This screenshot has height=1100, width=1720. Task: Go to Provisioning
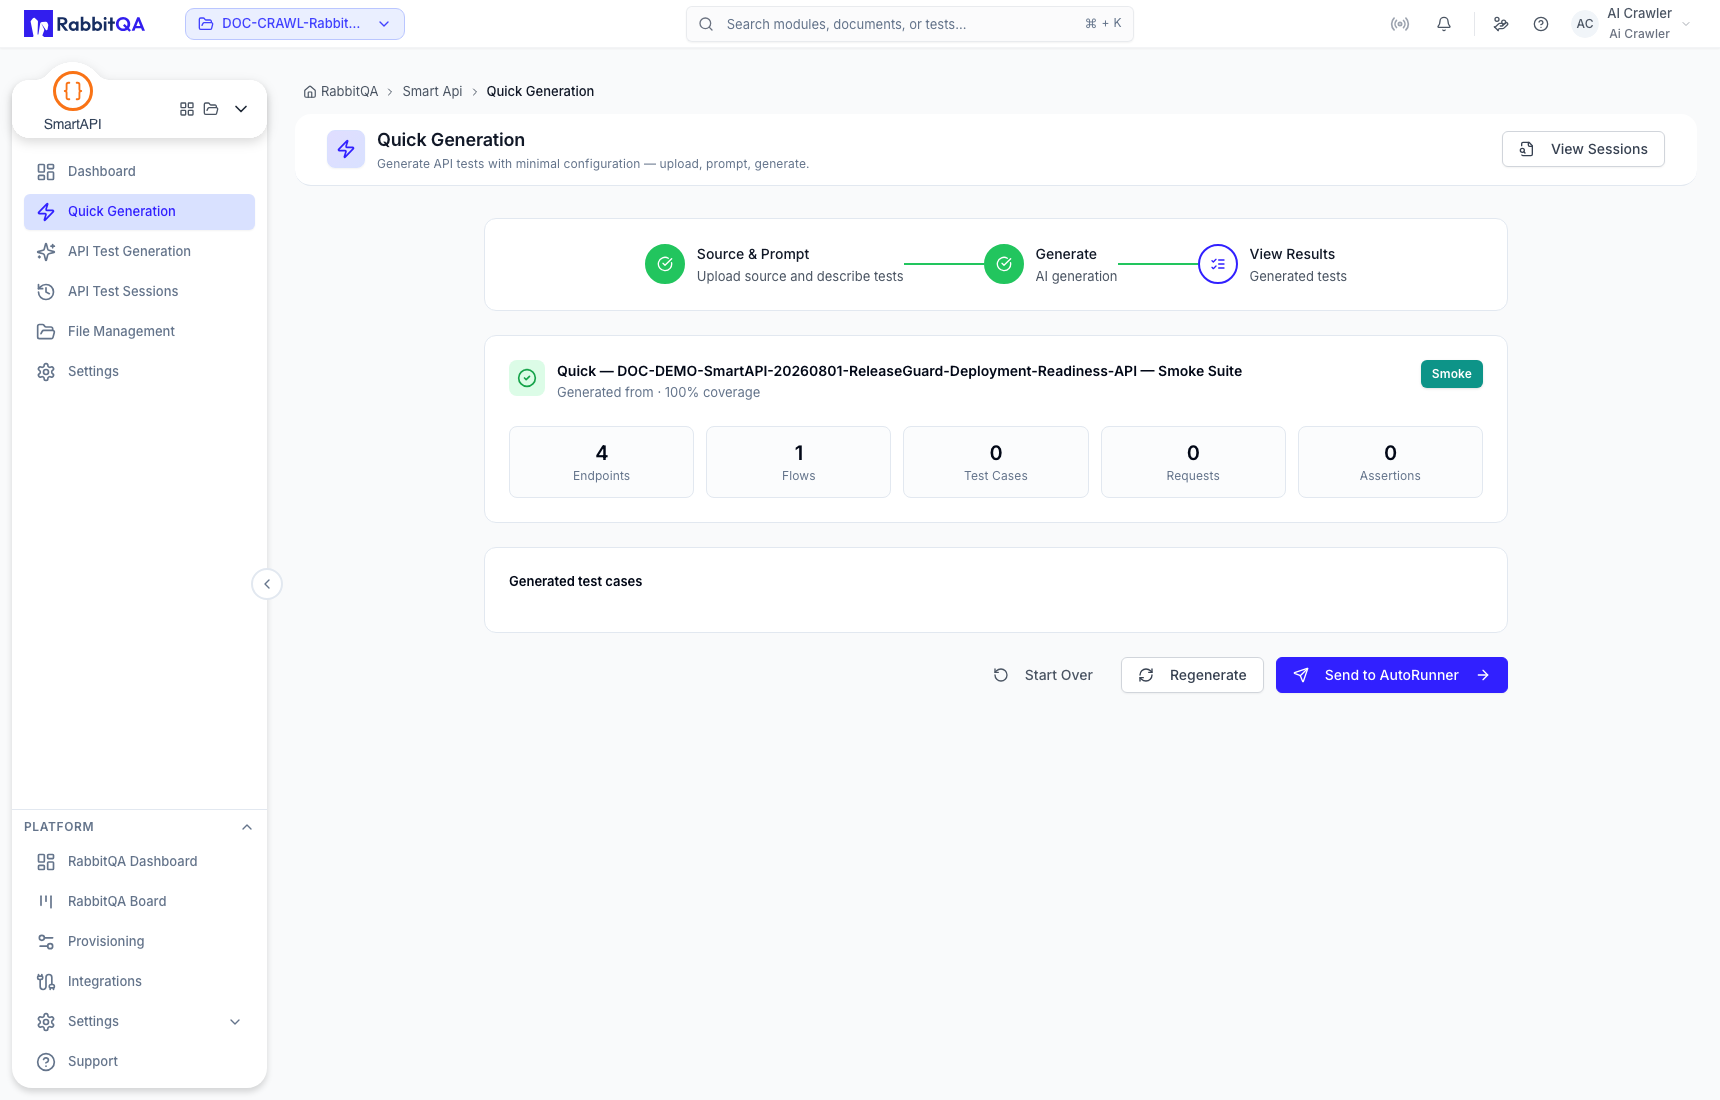coord(139,942)
